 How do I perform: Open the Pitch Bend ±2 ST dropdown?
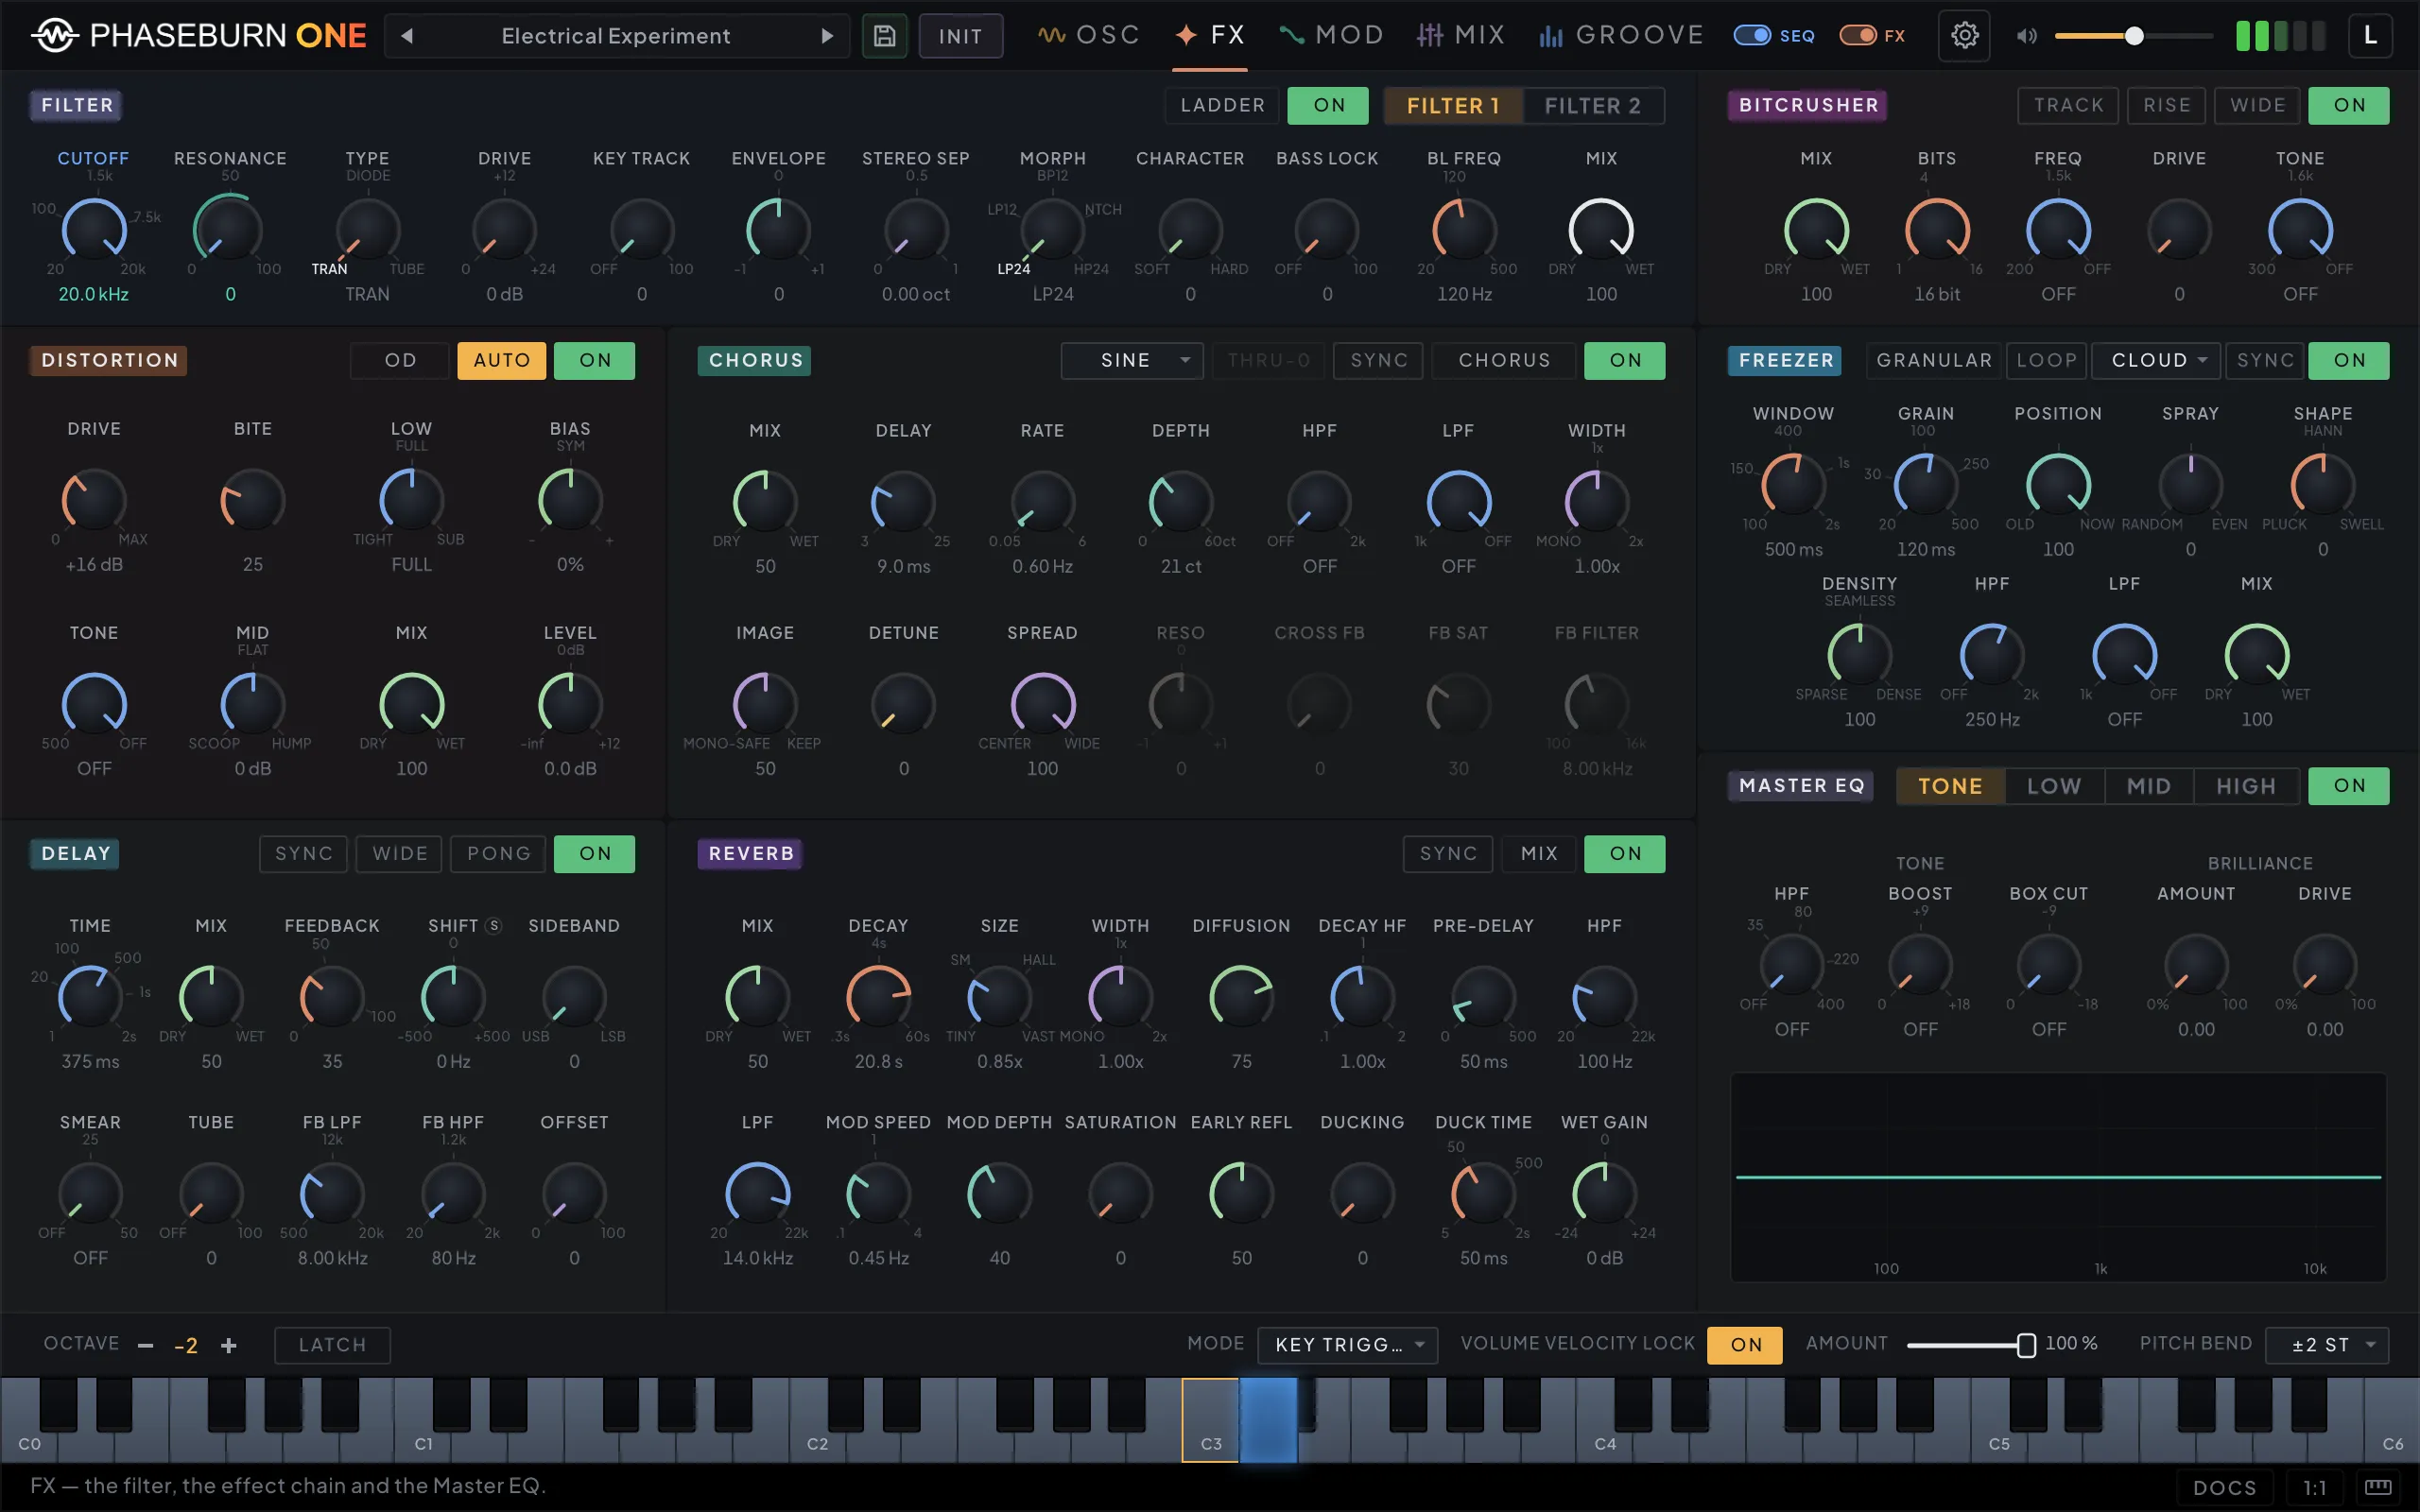(2327, 1345)
